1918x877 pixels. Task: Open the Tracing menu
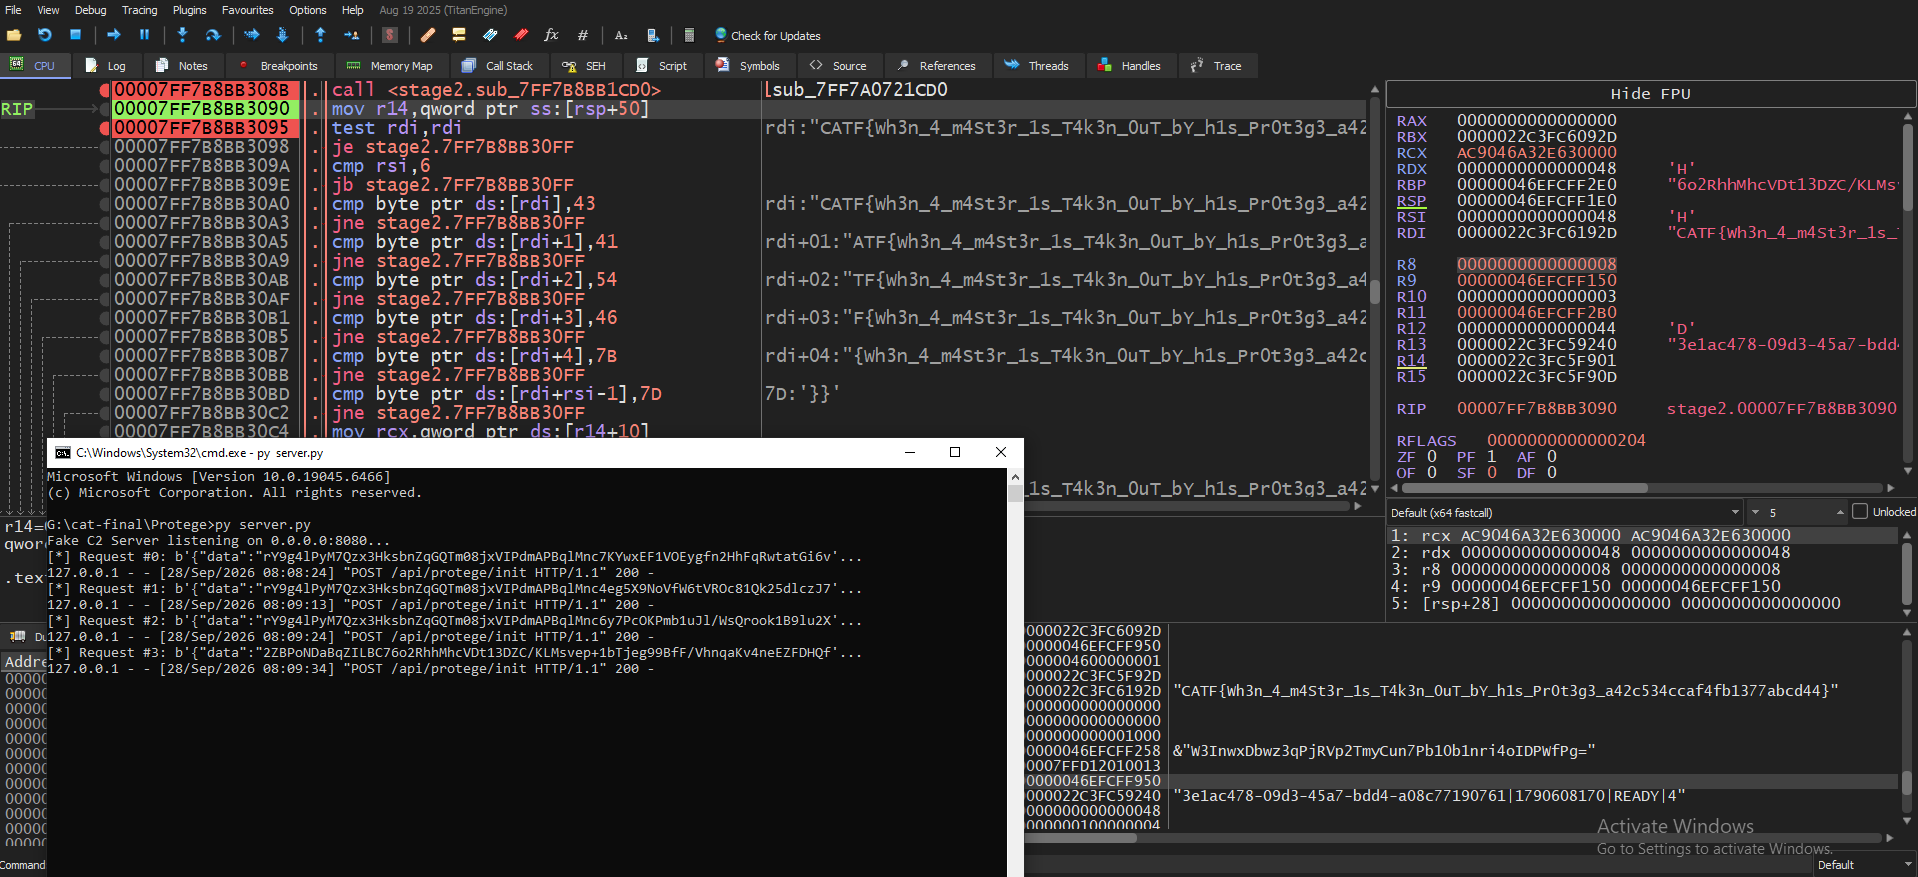pos(139,10)
